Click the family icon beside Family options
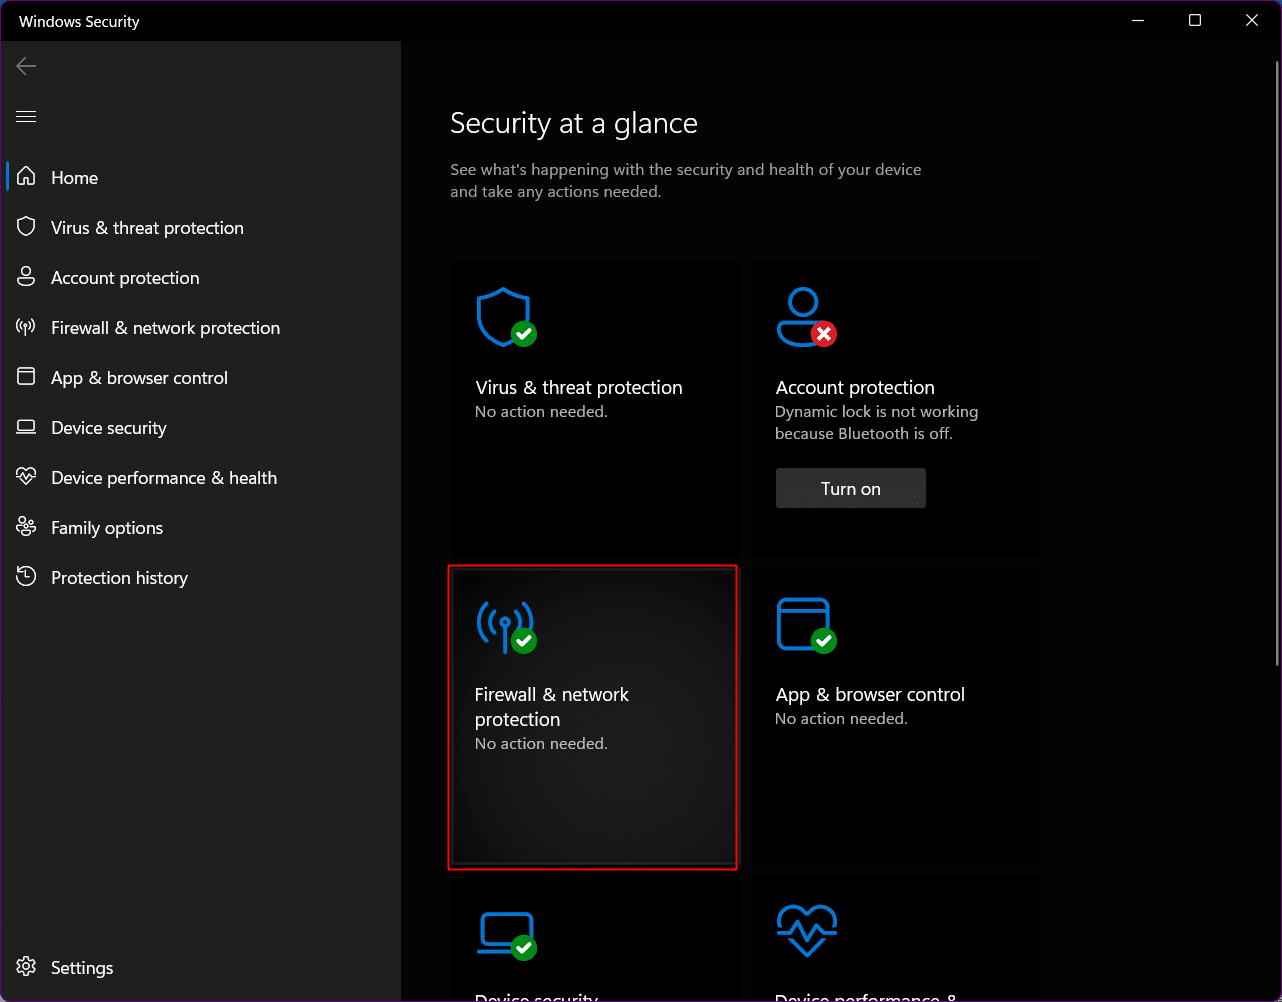Image resolution: width=1282 pixels, height=1002 pixels. [x=27, y=527]
